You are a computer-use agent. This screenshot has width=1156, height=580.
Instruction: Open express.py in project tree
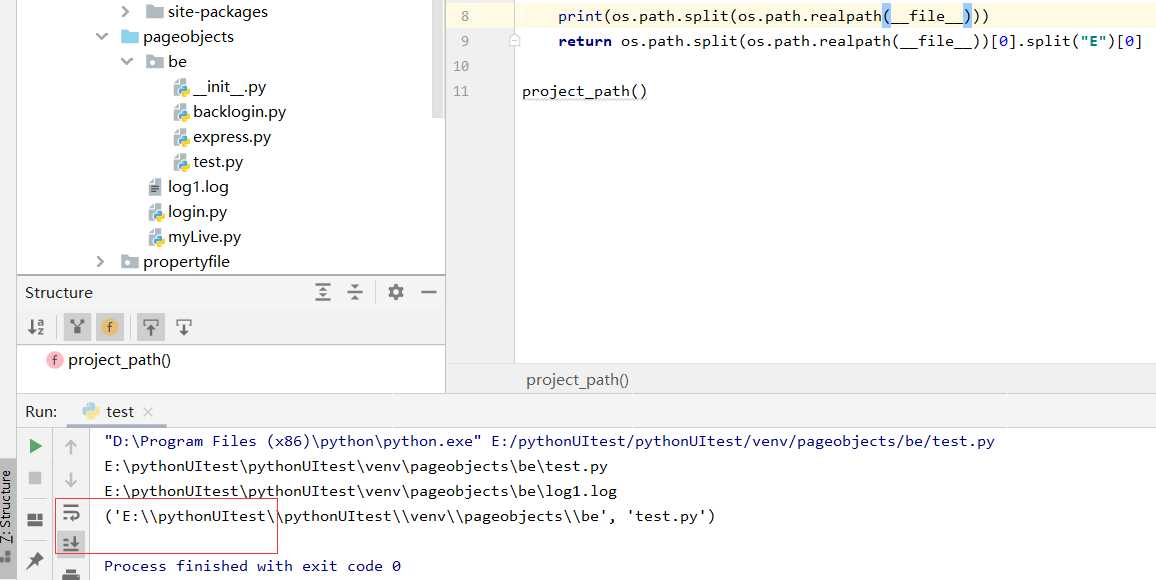231,137
